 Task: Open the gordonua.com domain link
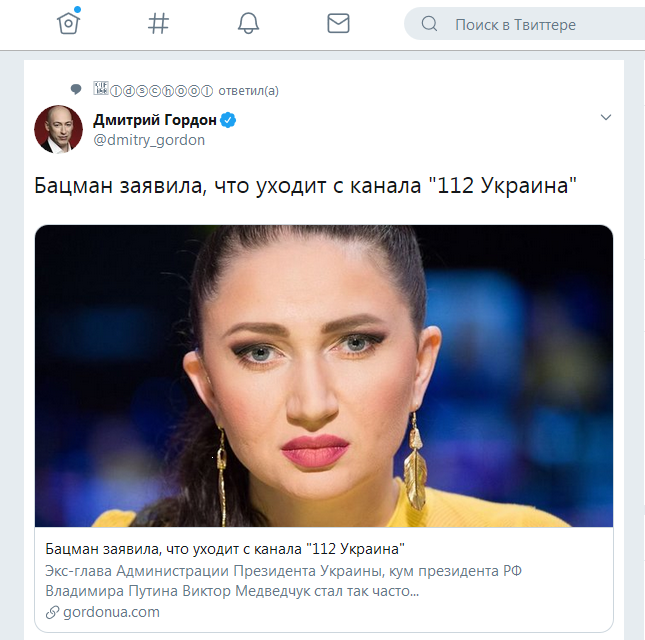[111, 612]
